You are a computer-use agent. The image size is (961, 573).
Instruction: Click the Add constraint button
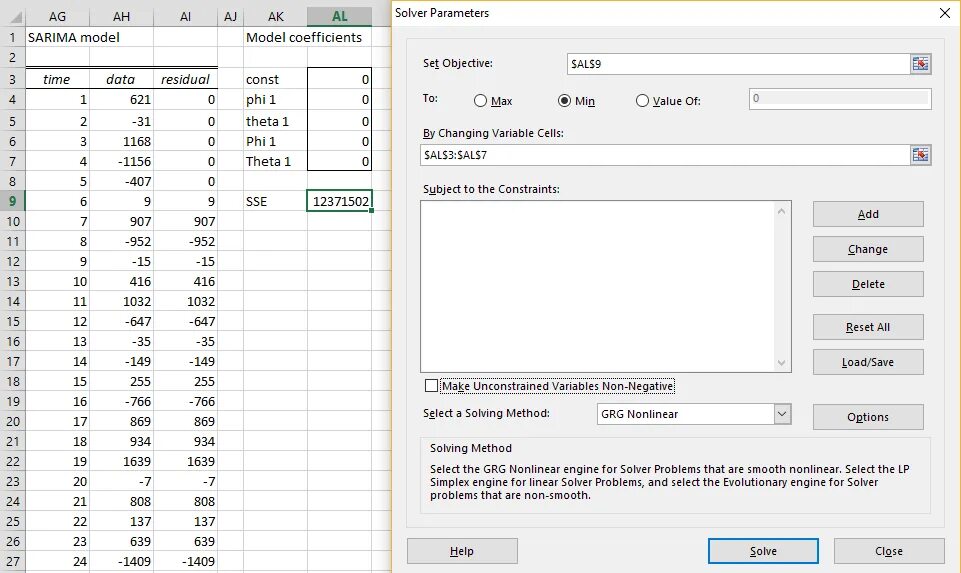click(868, 214)
